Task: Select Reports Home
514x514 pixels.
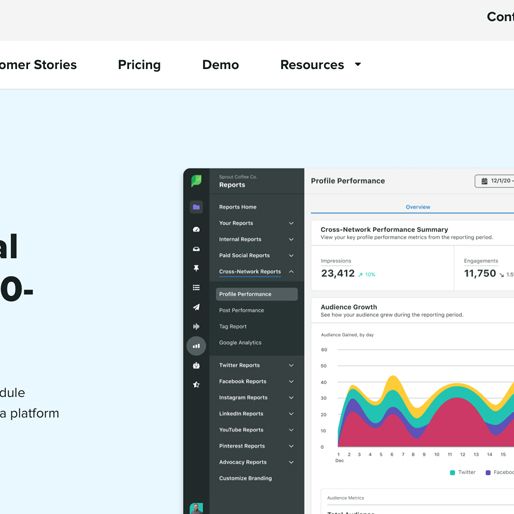Action: pos(238,207)
